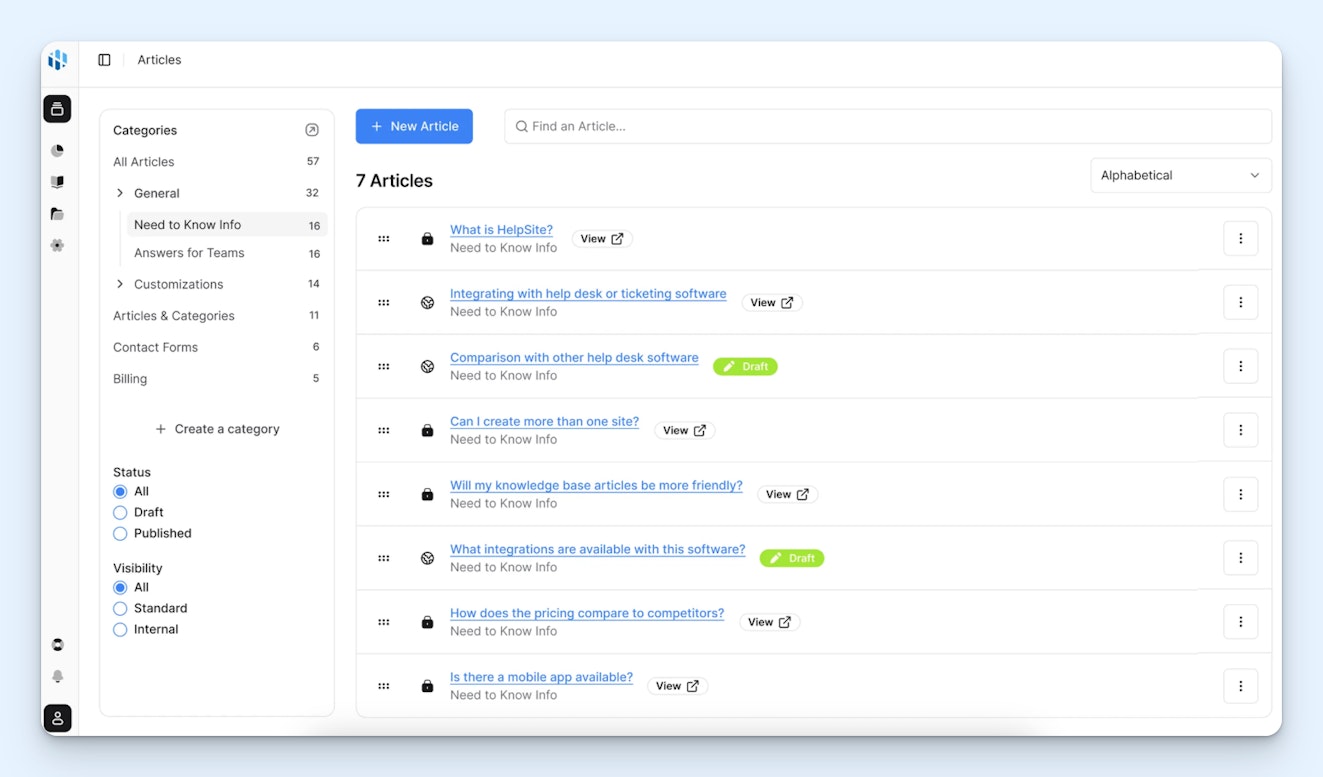Choose Internal visibility radio option
The image size is (1323, 777).
pos(120,629)
